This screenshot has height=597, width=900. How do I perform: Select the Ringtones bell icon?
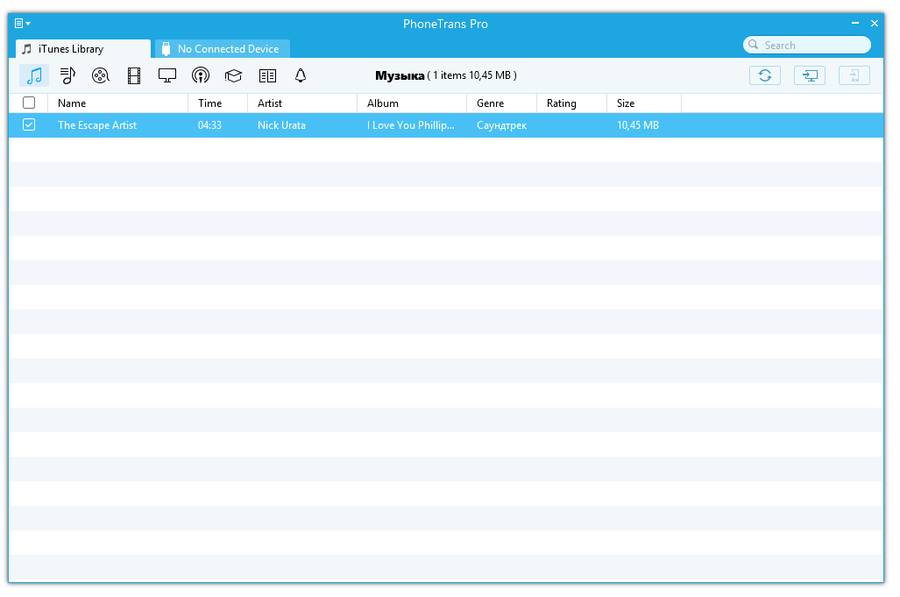pyautogui.click(x=300, y=75)
